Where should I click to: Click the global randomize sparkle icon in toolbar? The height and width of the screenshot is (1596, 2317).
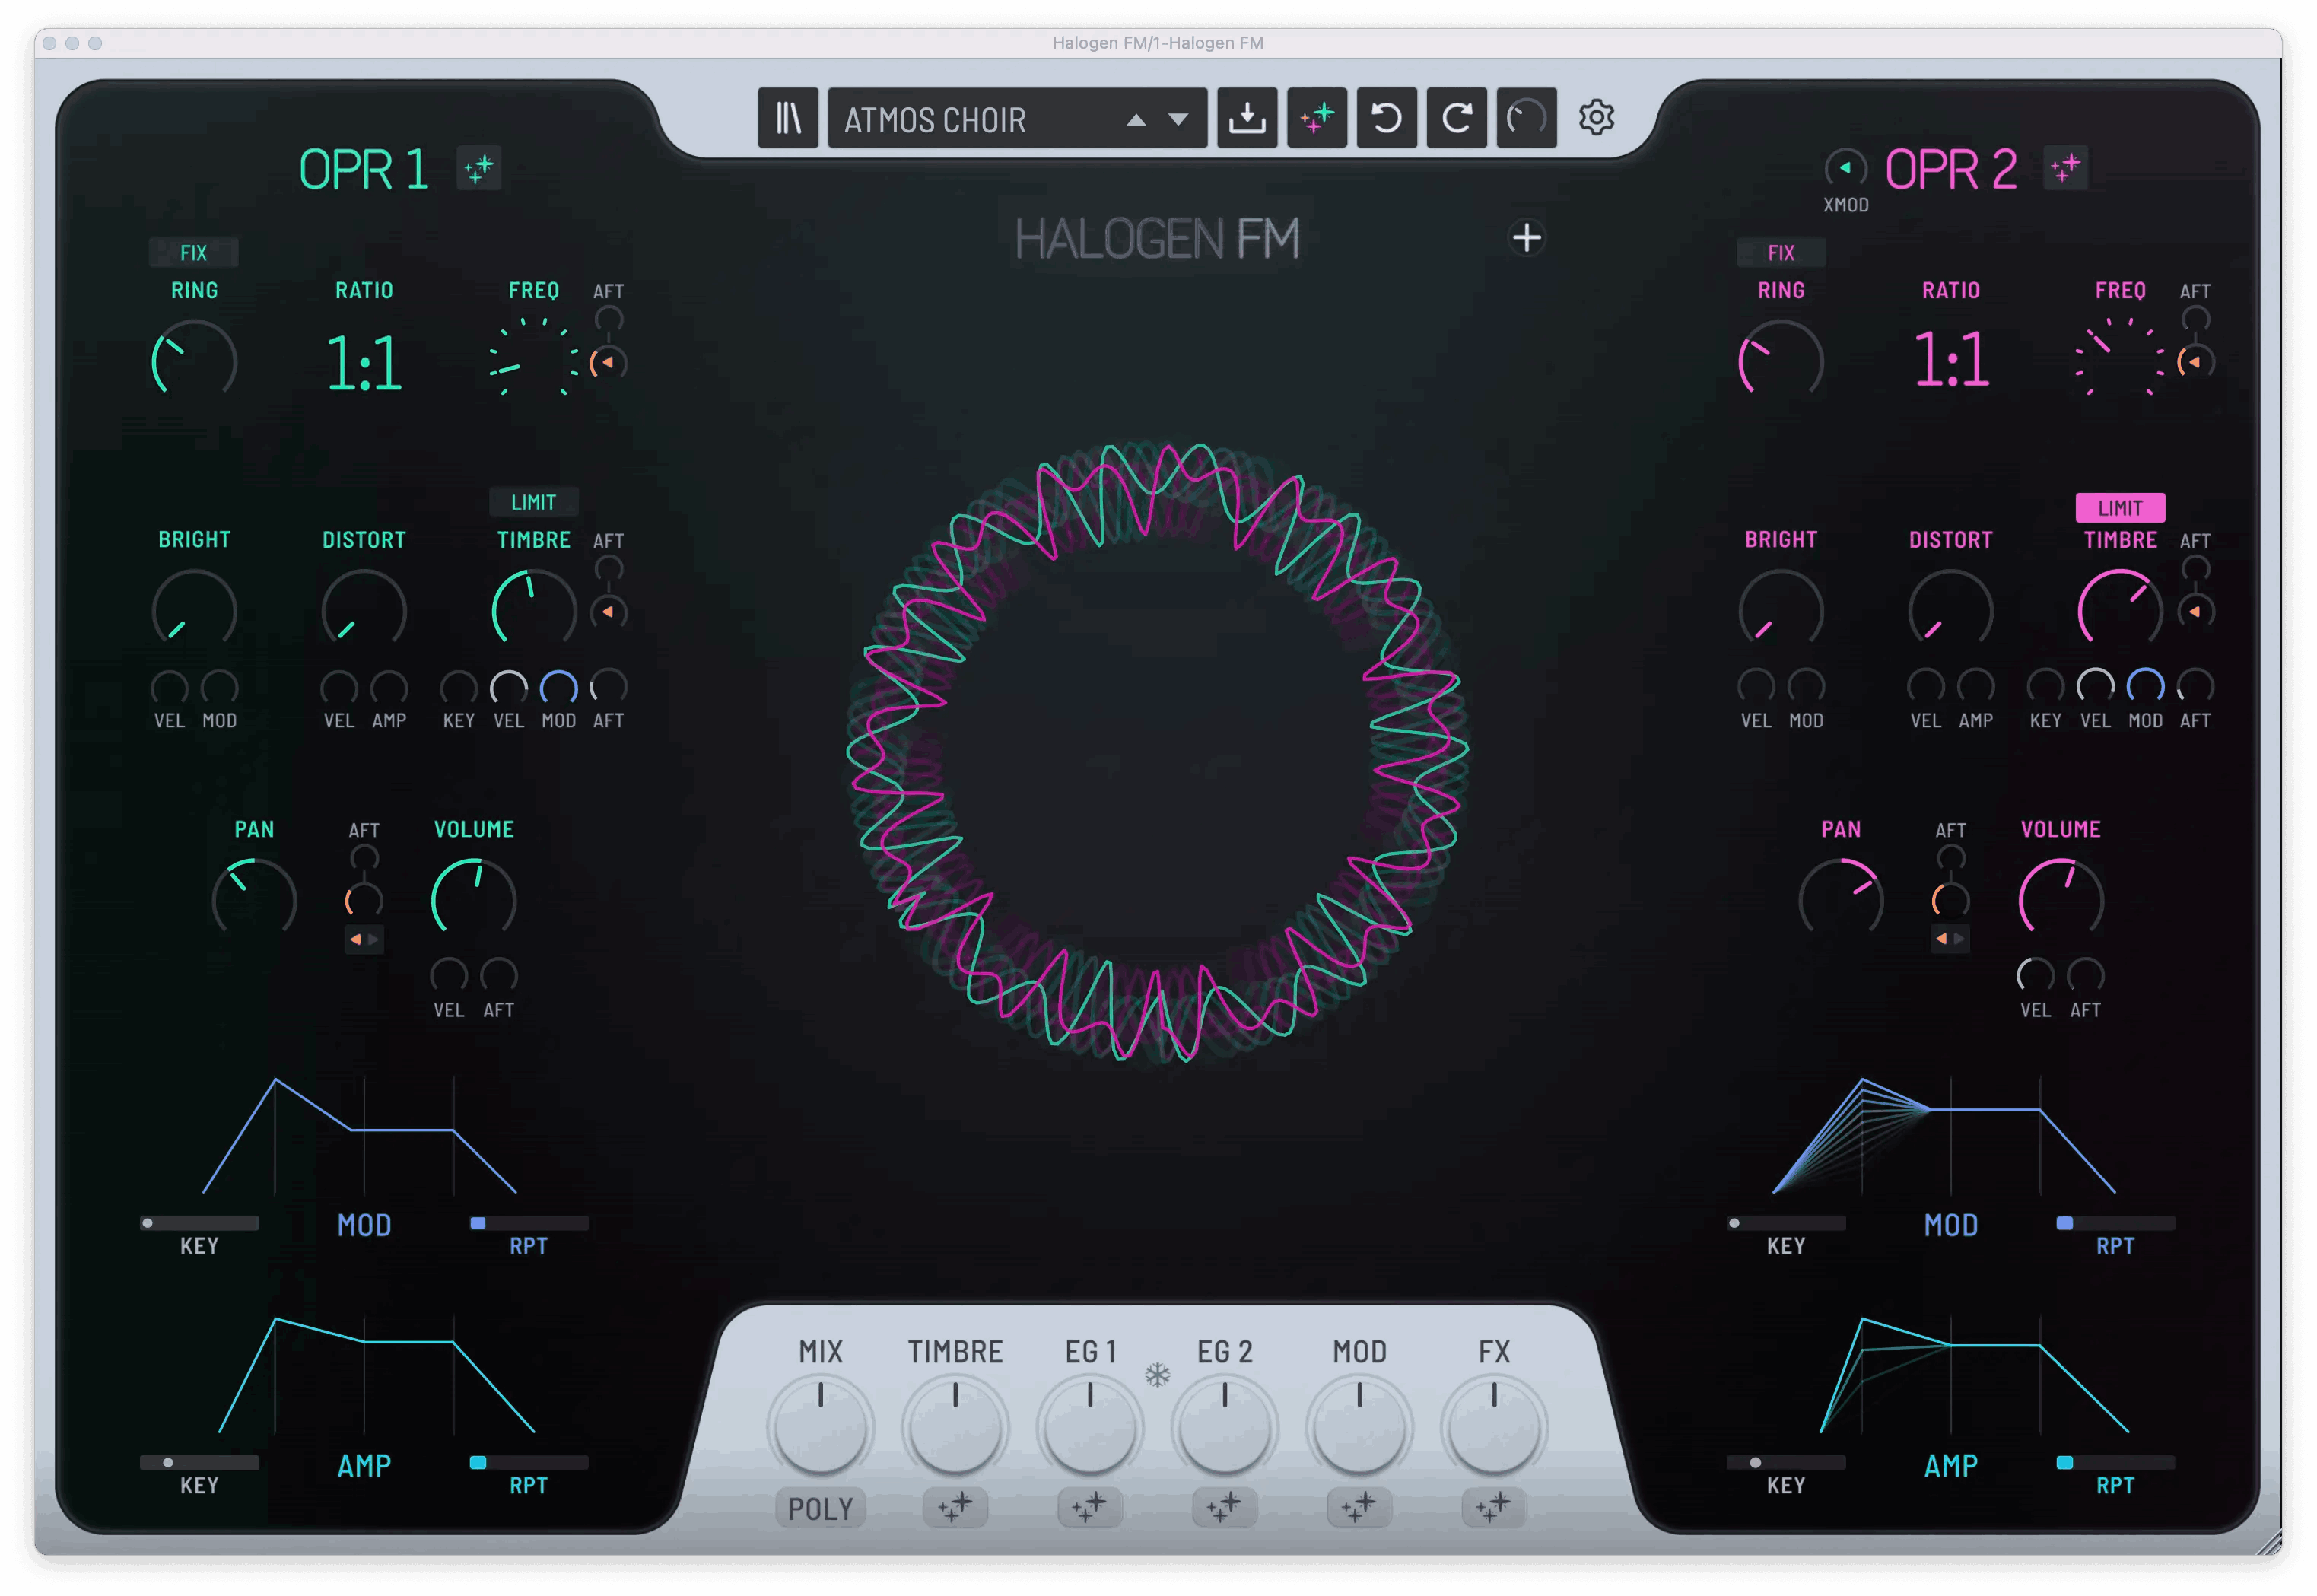[1316, 118]
